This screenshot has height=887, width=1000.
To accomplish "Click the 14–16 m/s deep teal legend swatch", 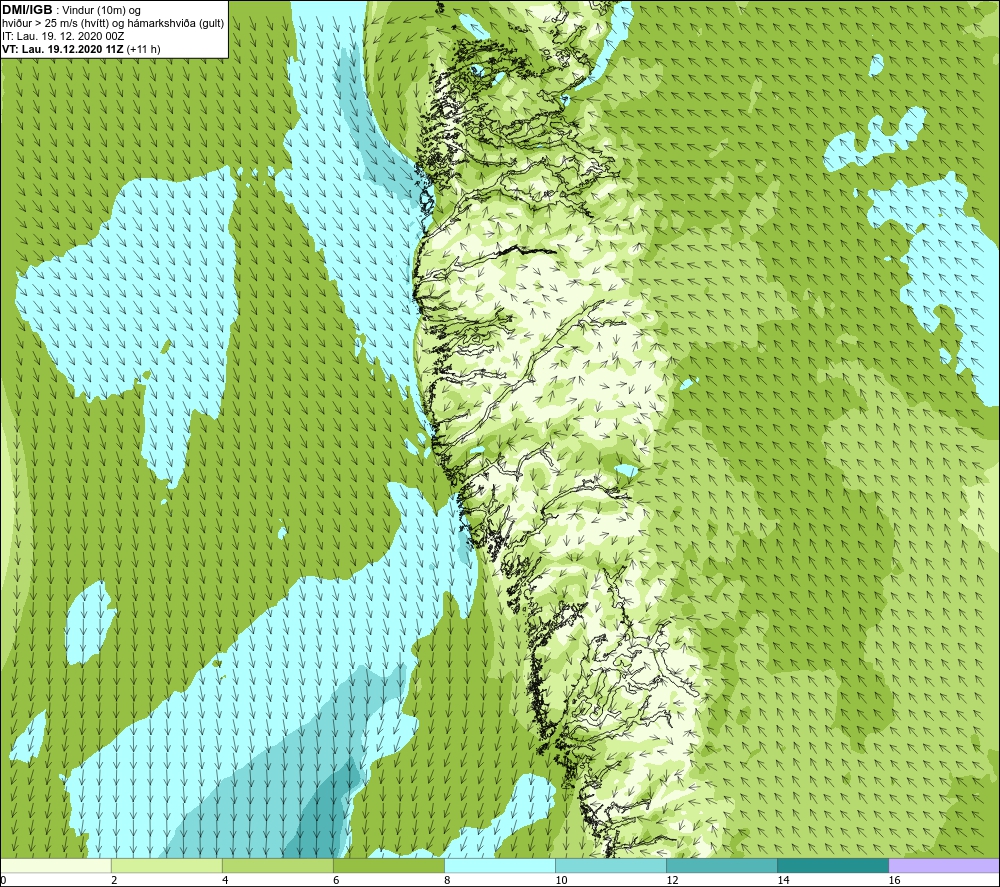I will point(833,866).
